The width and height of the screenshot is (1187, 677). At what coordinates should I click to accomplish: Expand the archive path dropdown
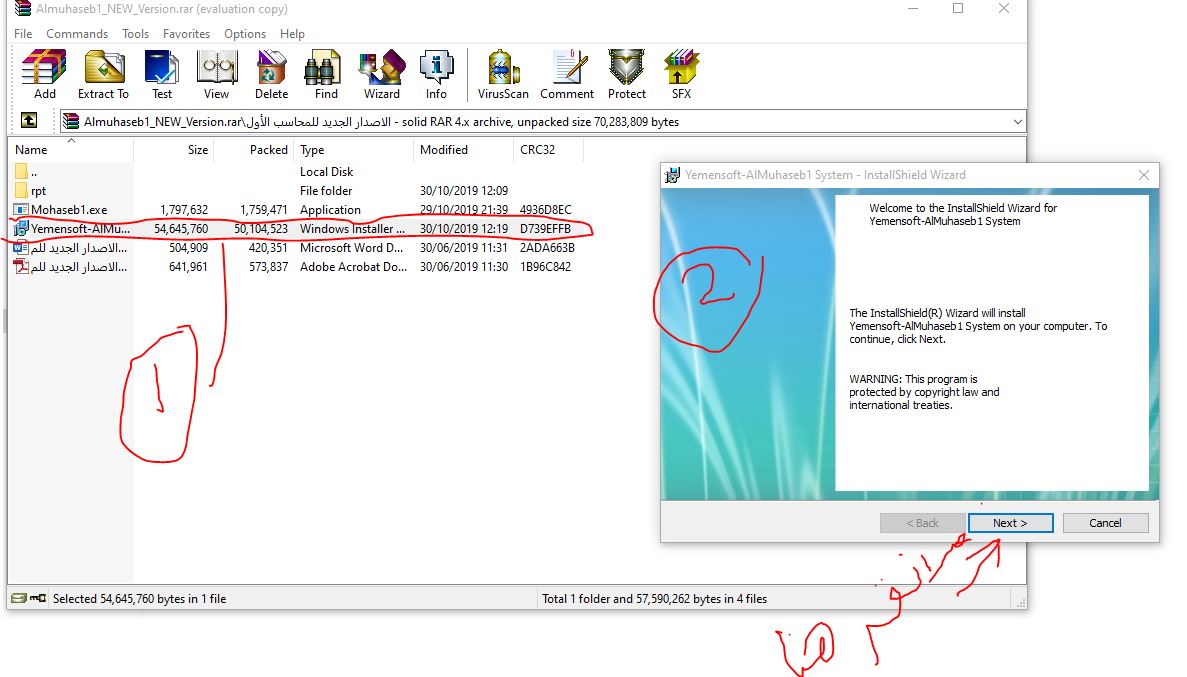tap(1017, 122)
